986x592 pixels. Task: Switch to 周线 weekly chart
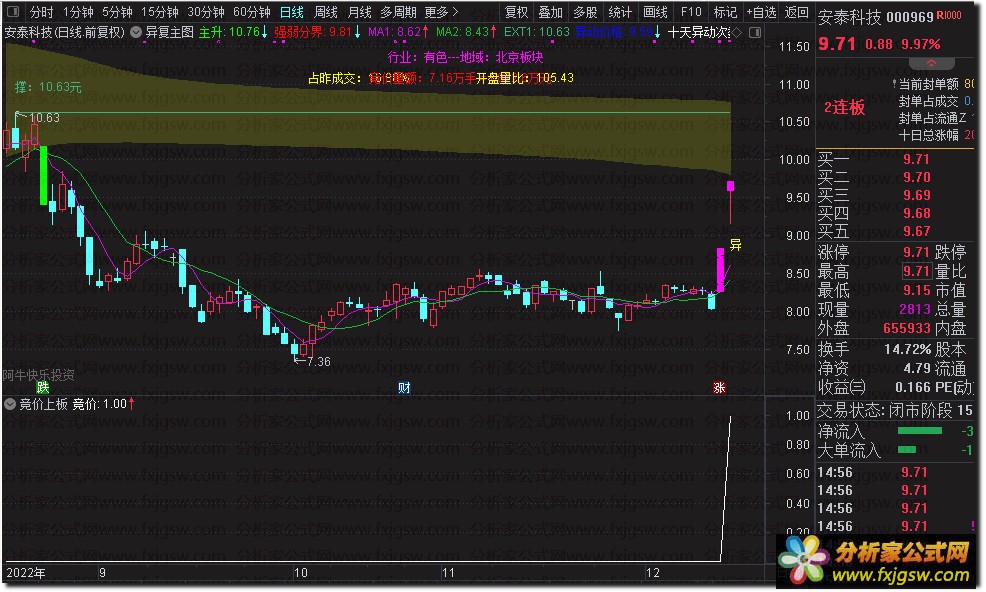[x=326, y=12]
